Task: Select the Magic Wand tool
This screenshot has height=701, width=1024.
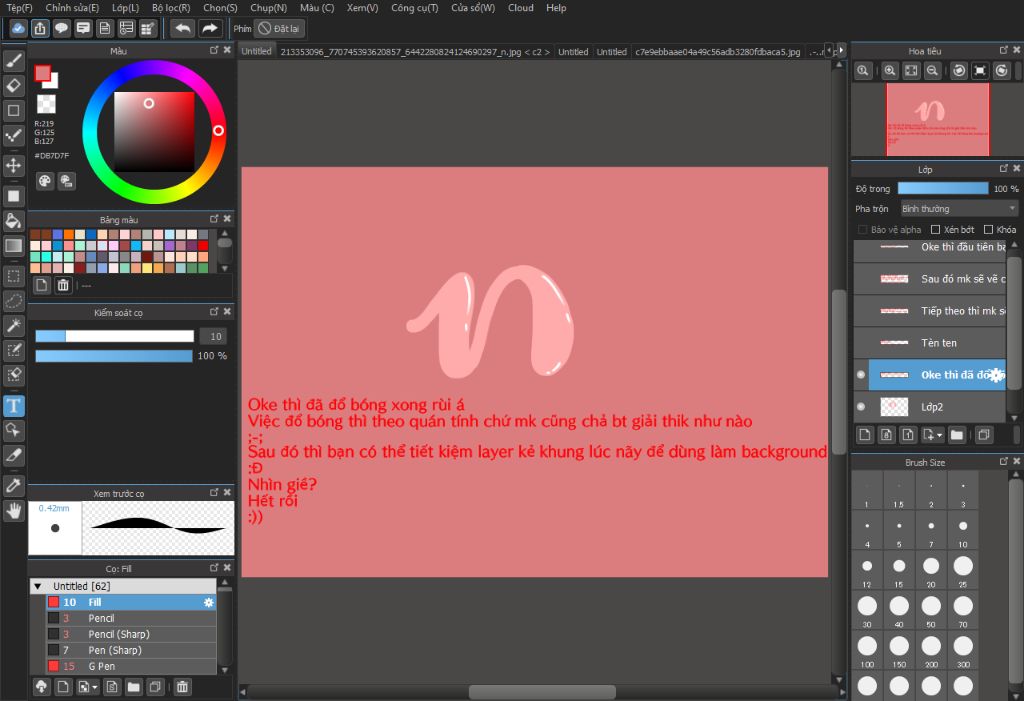Action: click(x=14, y=325)
